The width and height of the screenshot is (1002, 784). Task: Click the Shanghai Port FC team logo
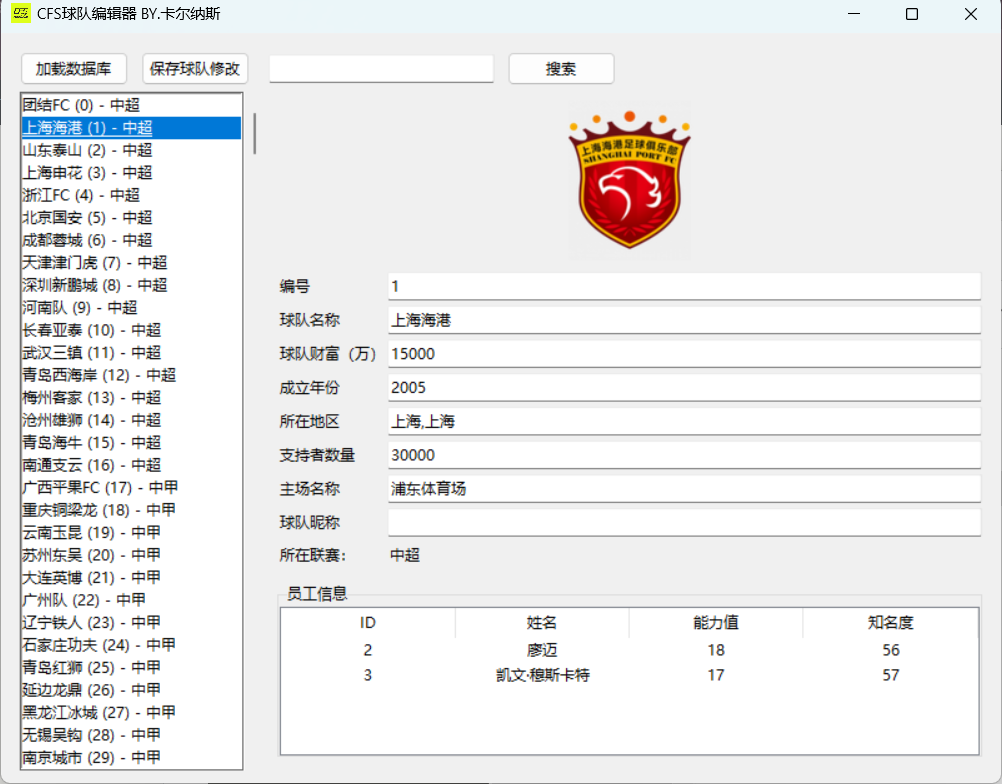pyautogui.click(x=629, y=180)
